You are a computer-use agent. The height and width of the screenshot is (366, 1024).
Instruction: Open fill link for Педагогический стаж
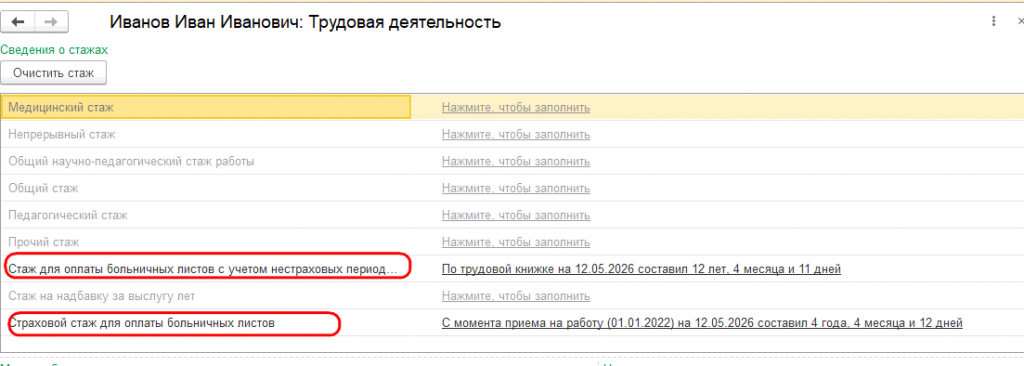[516, 215]
